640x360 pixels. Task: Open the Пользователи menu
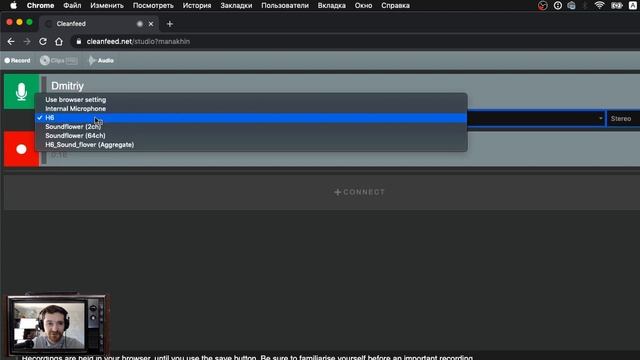coord(285,5)
